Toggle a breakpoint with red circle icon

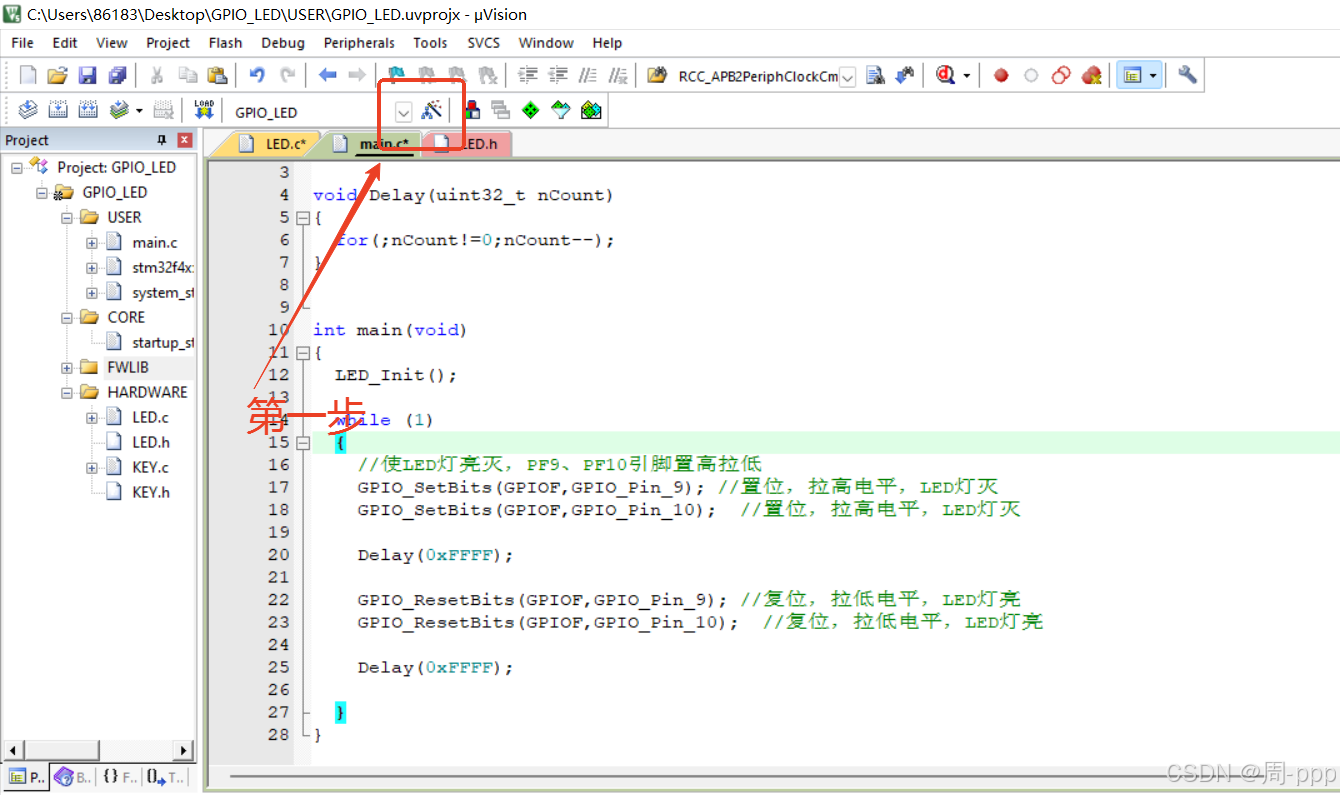[x=1000, y=75]
